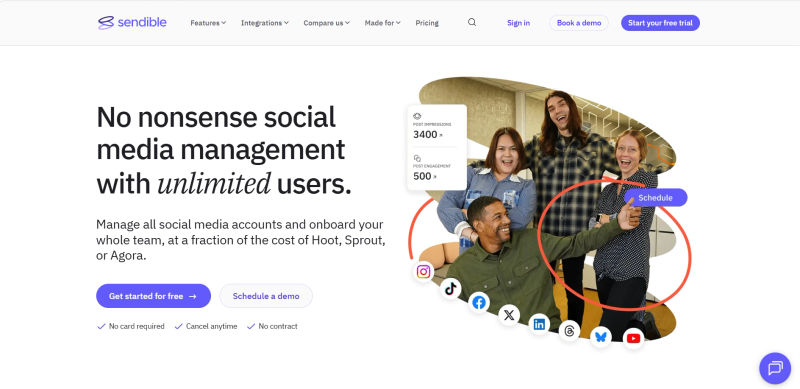Click the Schedule pill on photo
Screen dimensions: 800x389
point(656,198)
